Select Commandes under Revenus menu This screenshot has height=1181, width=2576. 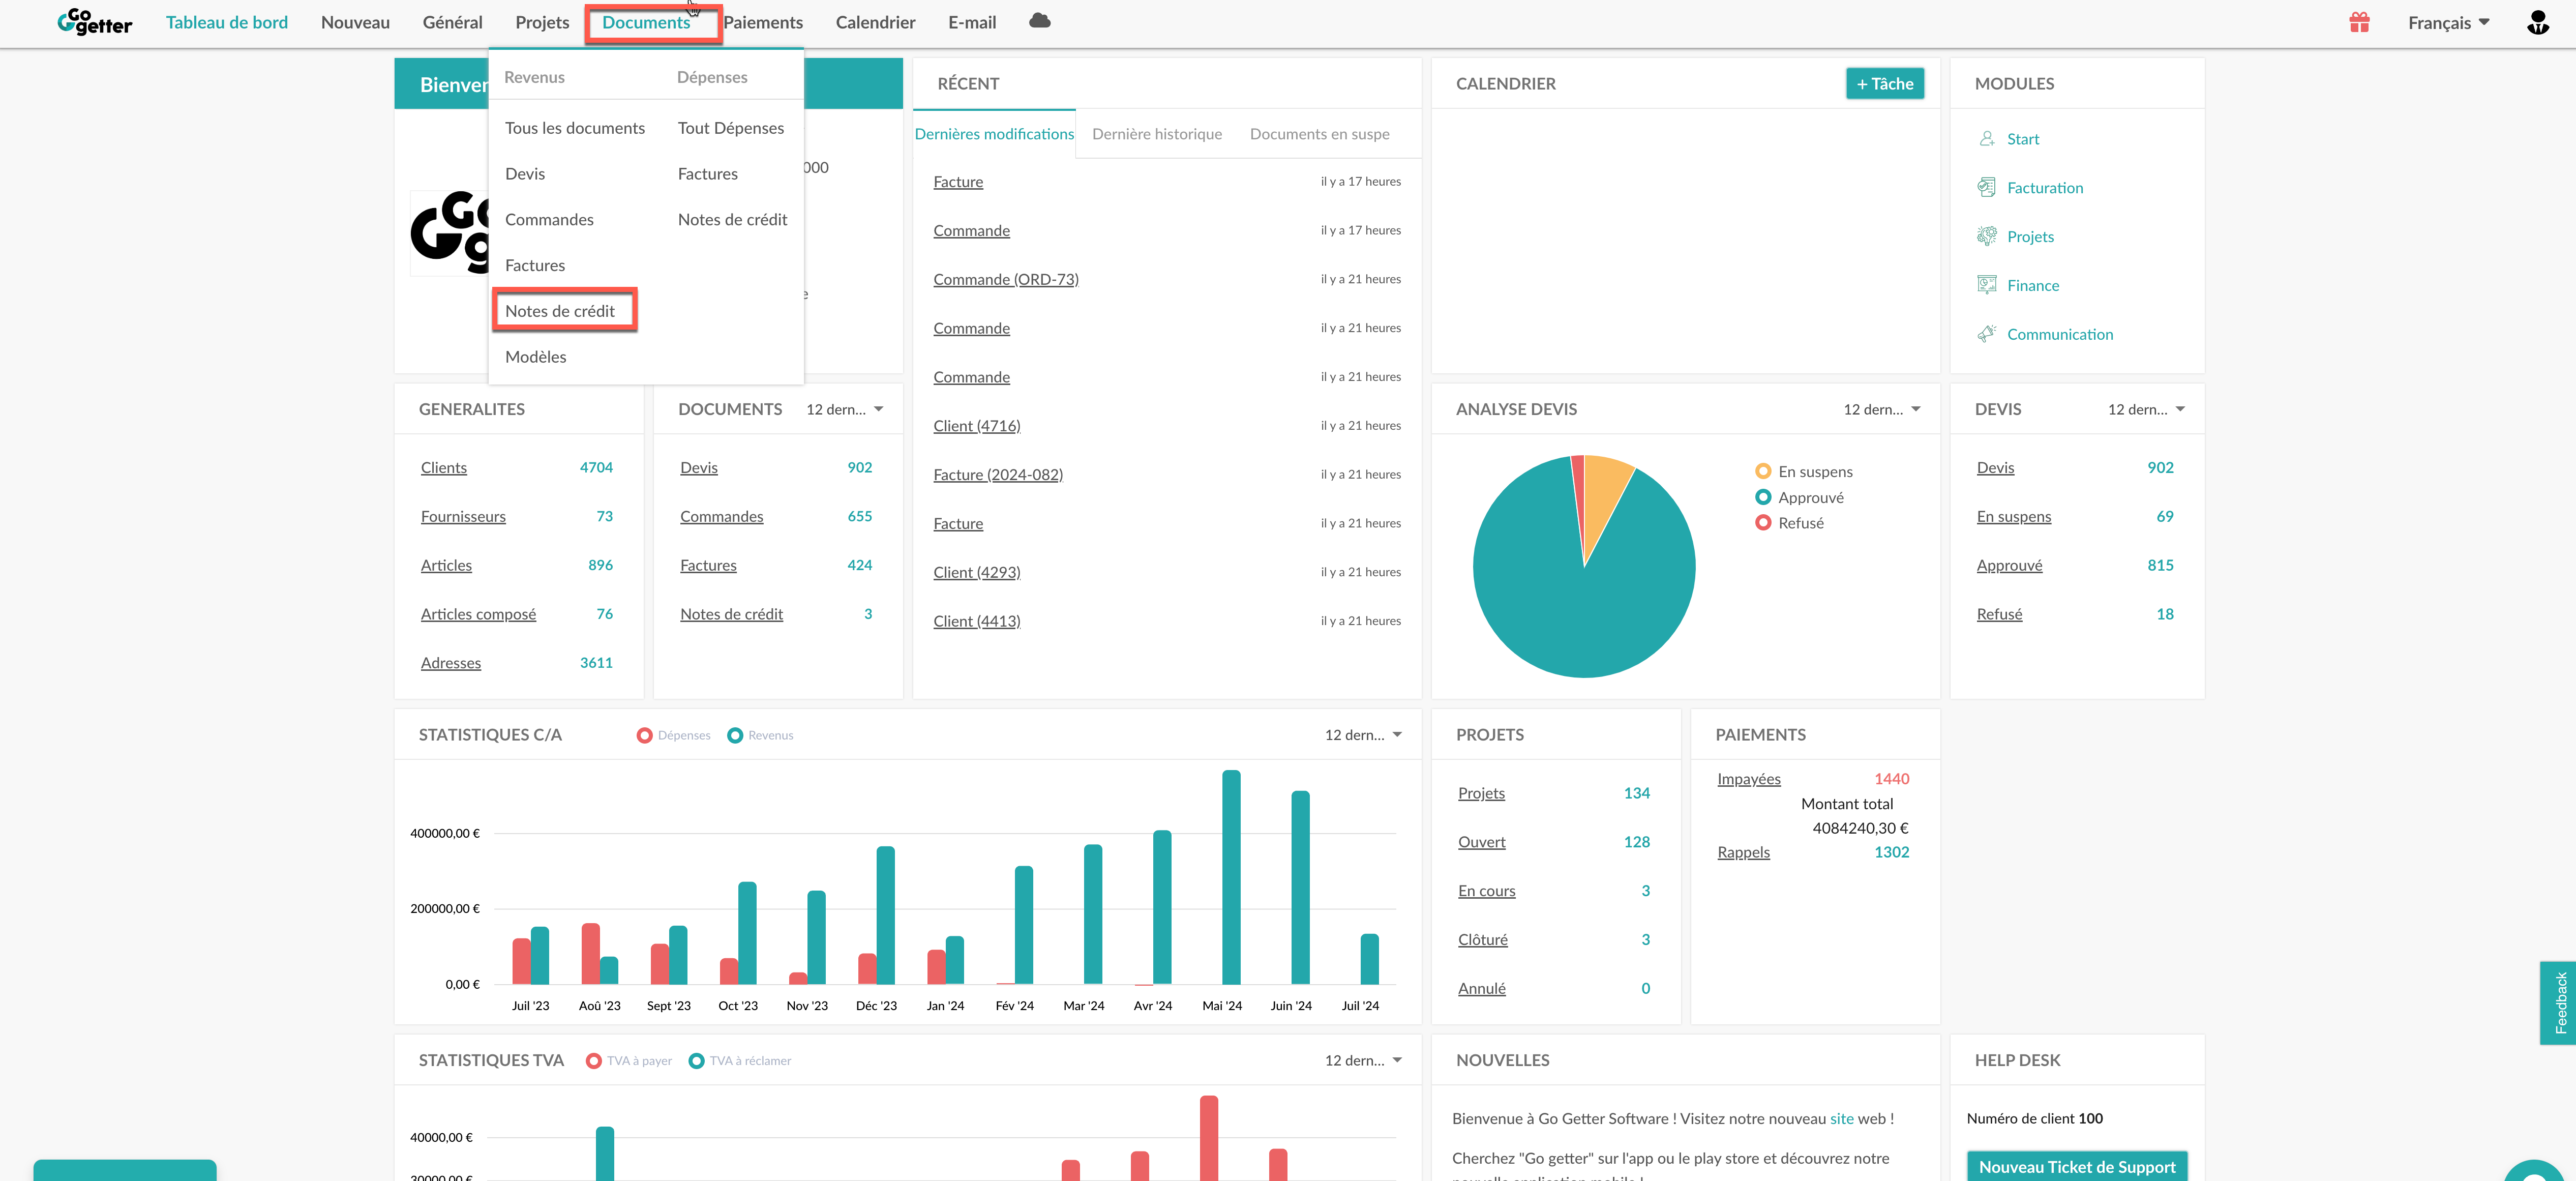(x=549, y=220)
